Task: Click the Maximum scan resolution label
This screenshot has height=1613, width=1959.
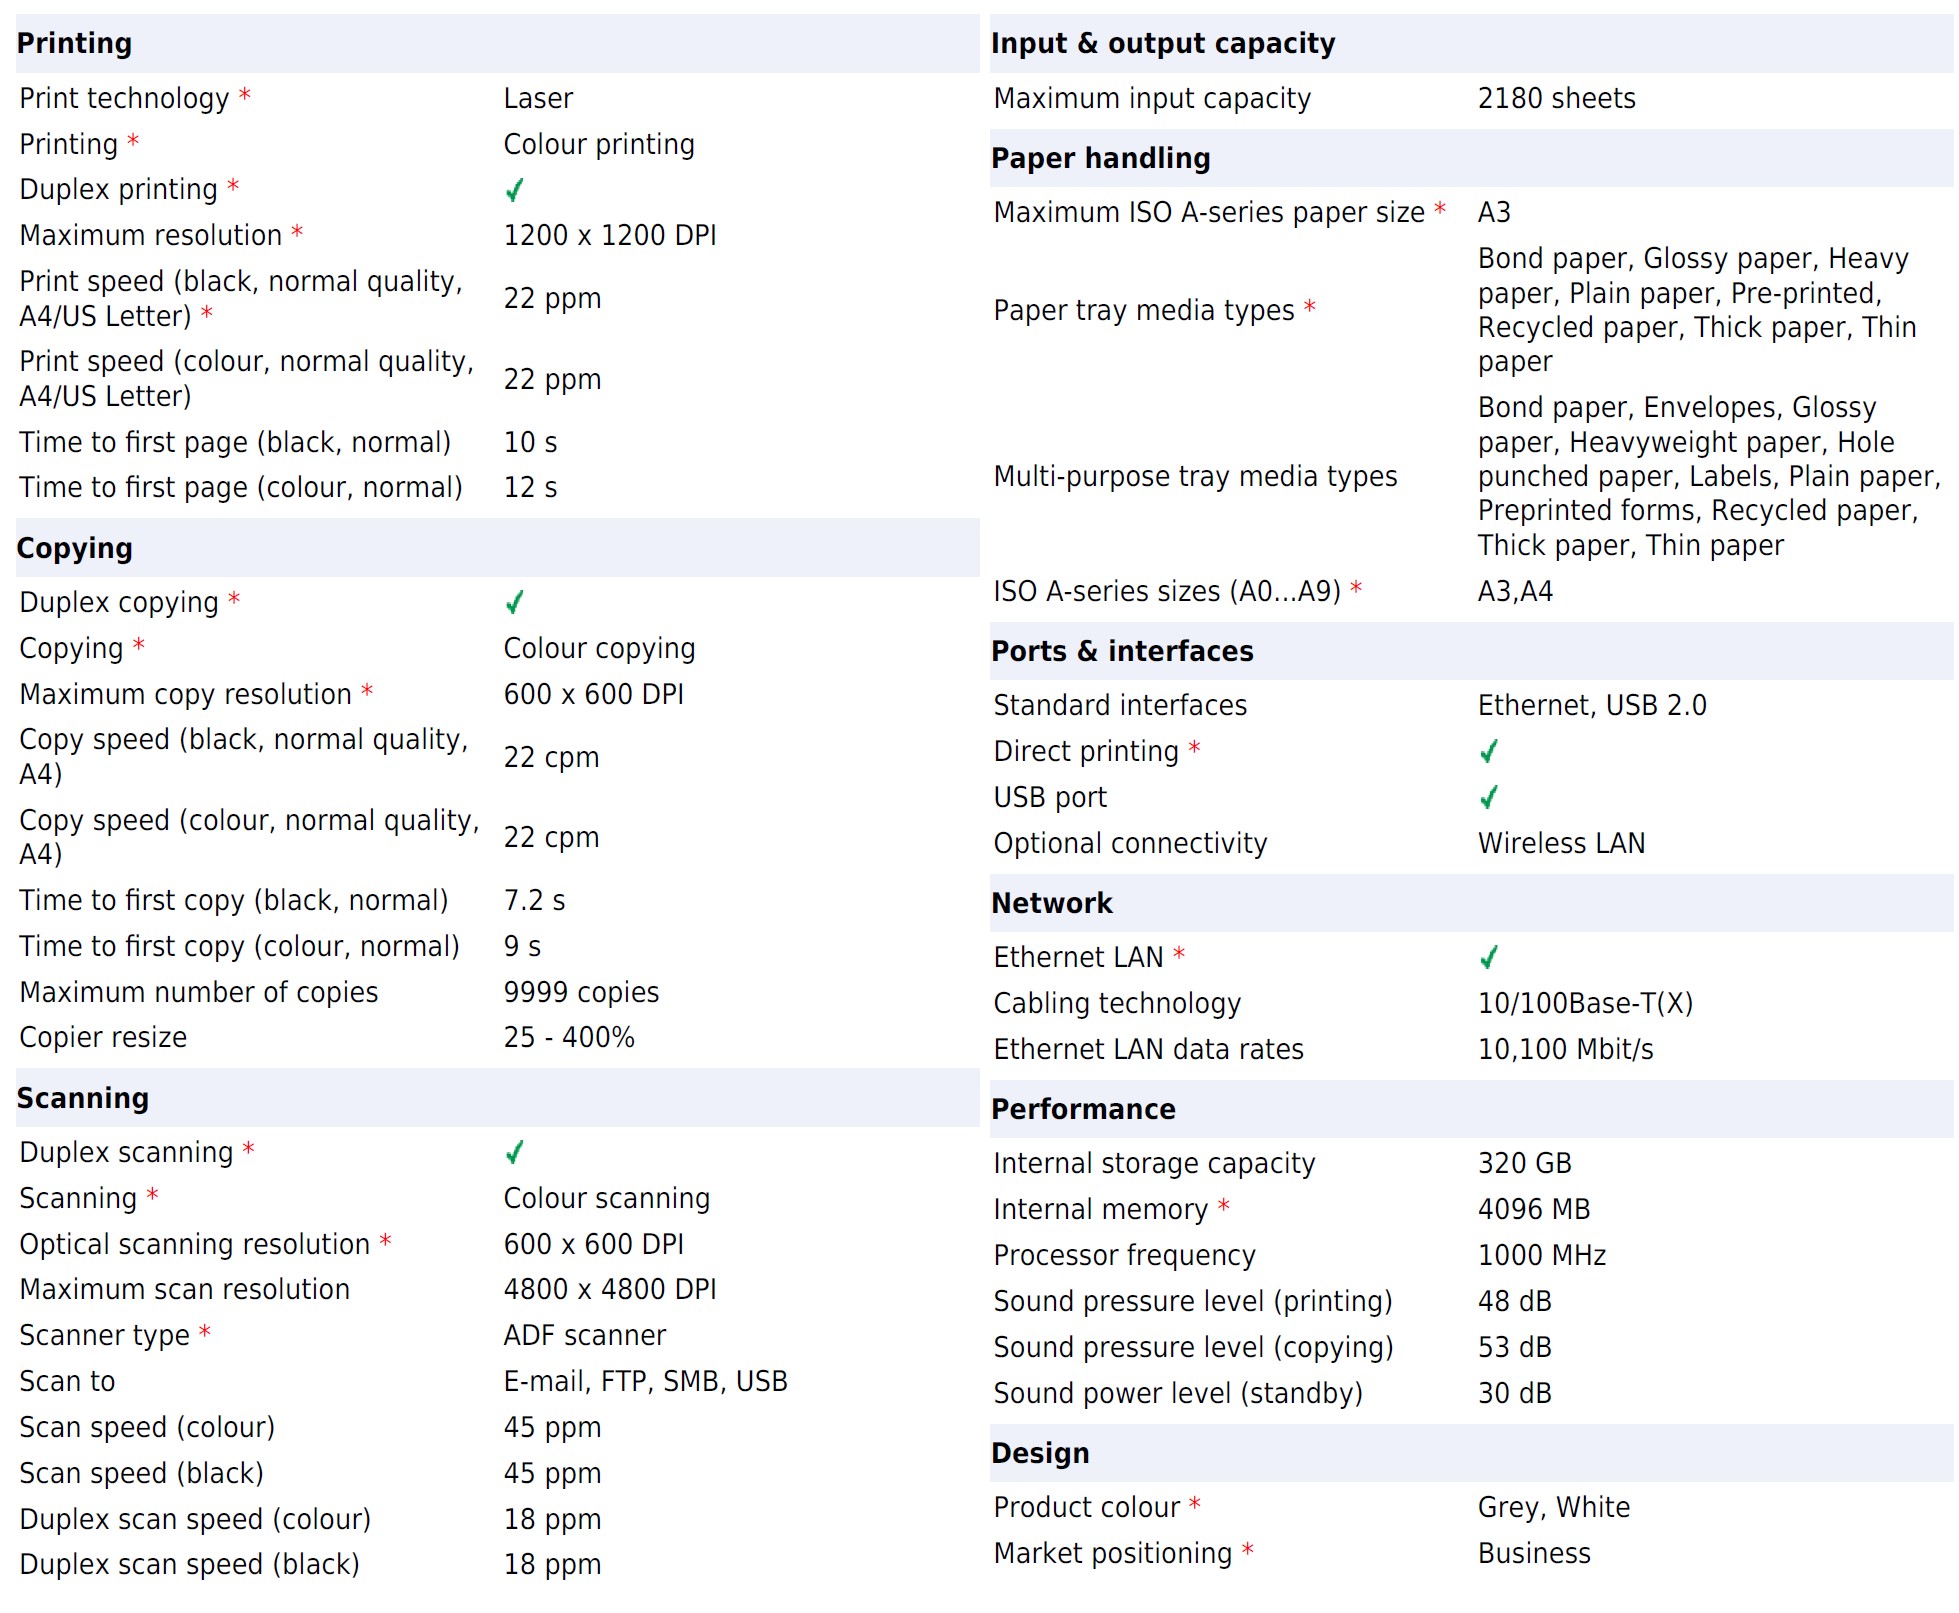Action: [x=185, y=1289]
